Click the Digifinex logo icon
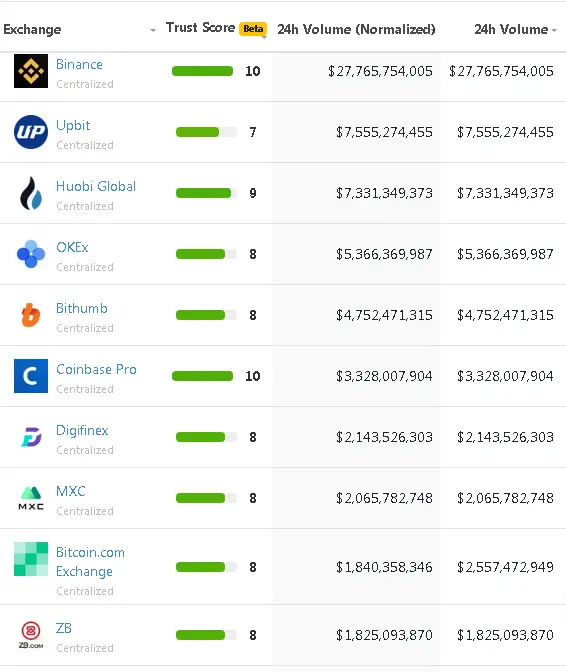This screenshot has width=566, height=672. point(31,437)
